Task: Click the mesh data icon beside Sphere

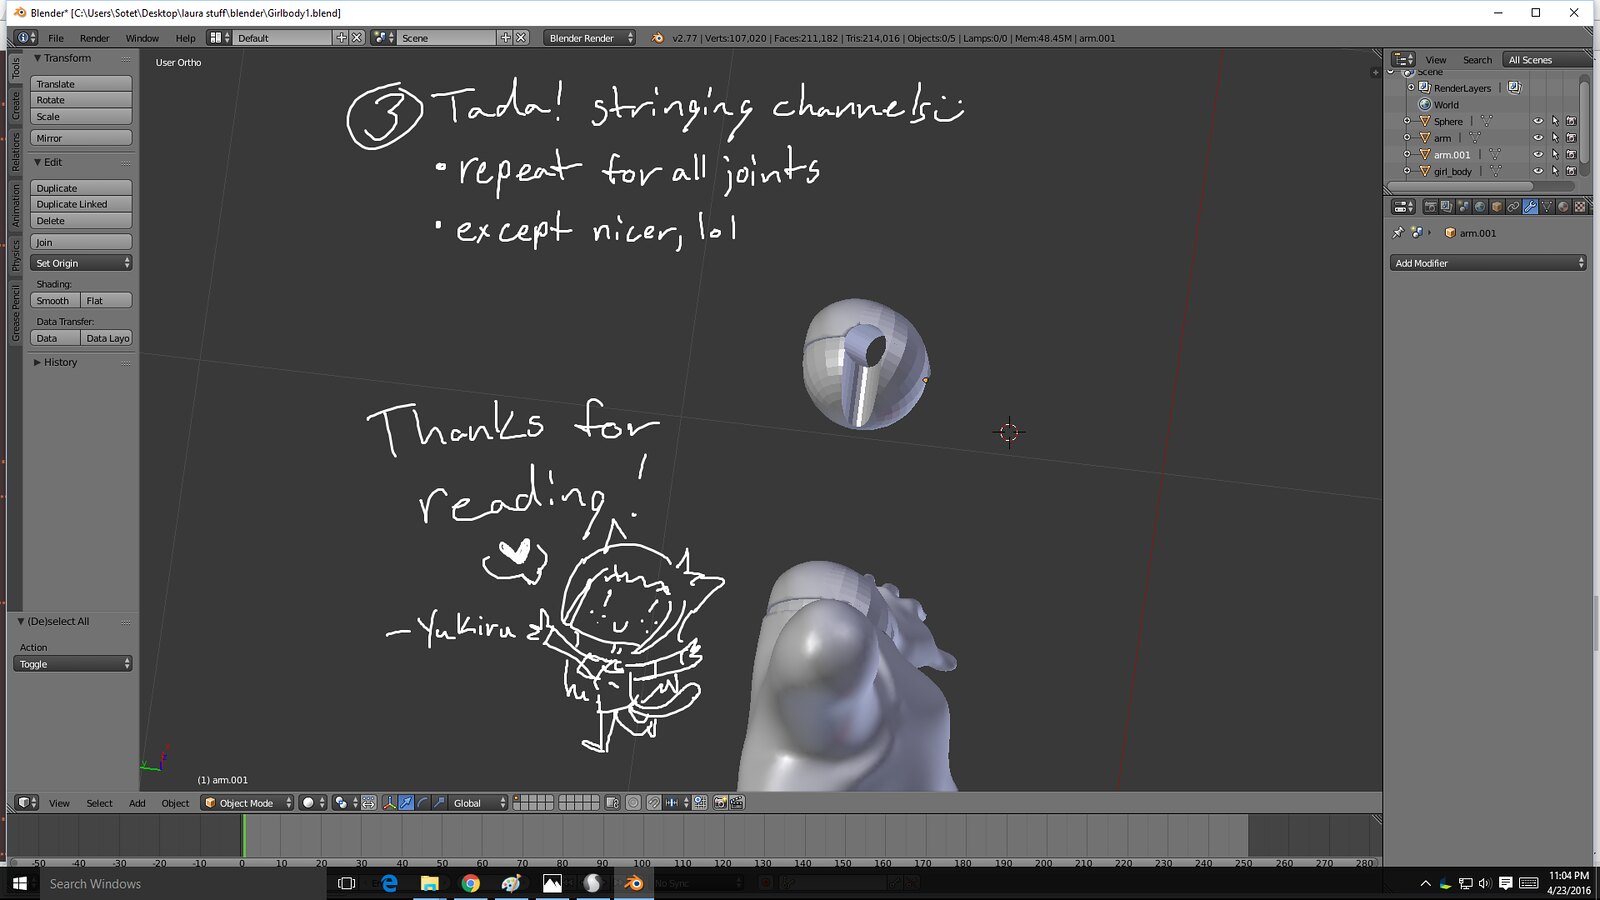Action: (1486, 121)
